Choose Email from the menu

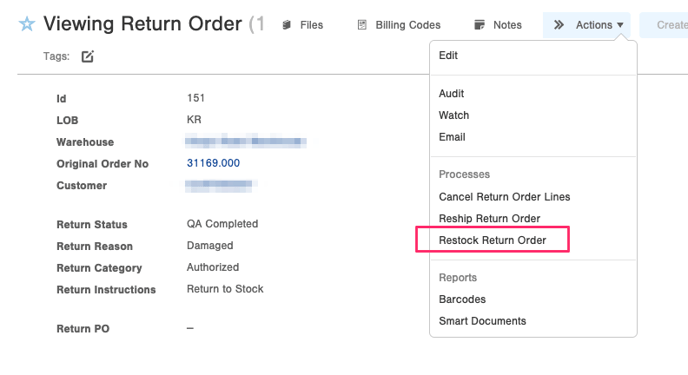[452, 137]
